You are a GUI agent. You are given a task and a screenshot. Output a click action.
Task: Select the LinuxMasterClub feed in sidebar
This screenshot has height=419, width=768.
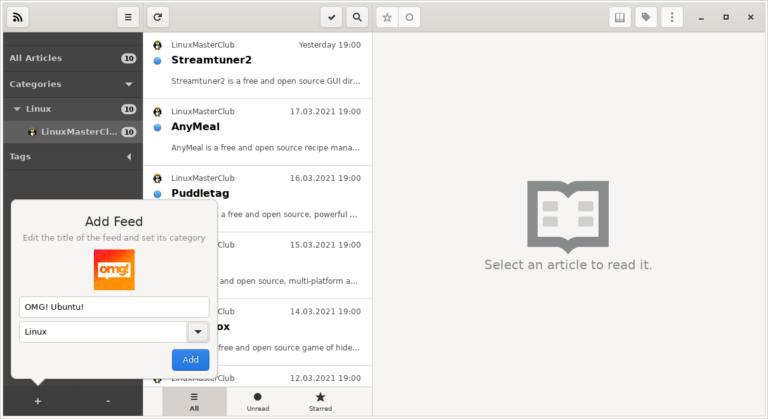[x=72, y=132]
